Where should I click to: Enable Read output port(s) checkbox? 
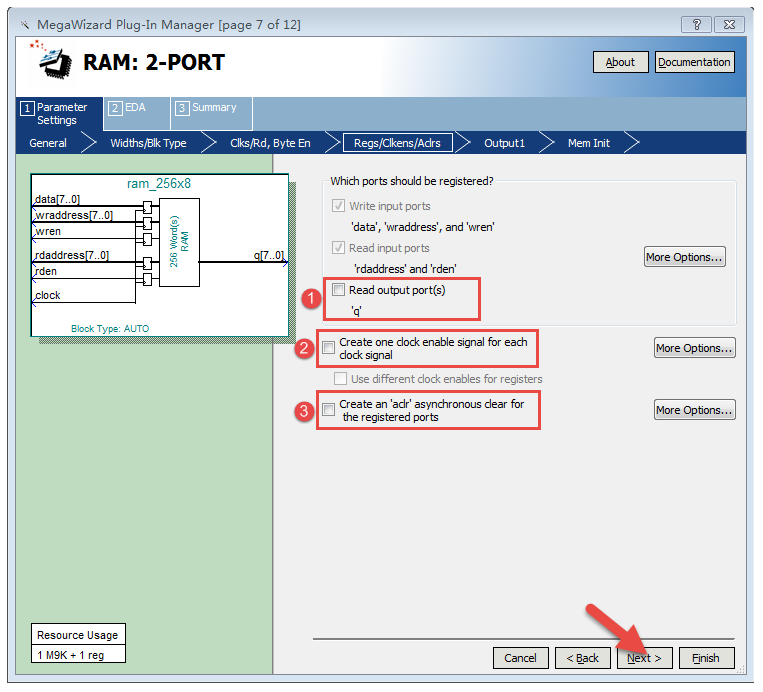coord(338,290)
